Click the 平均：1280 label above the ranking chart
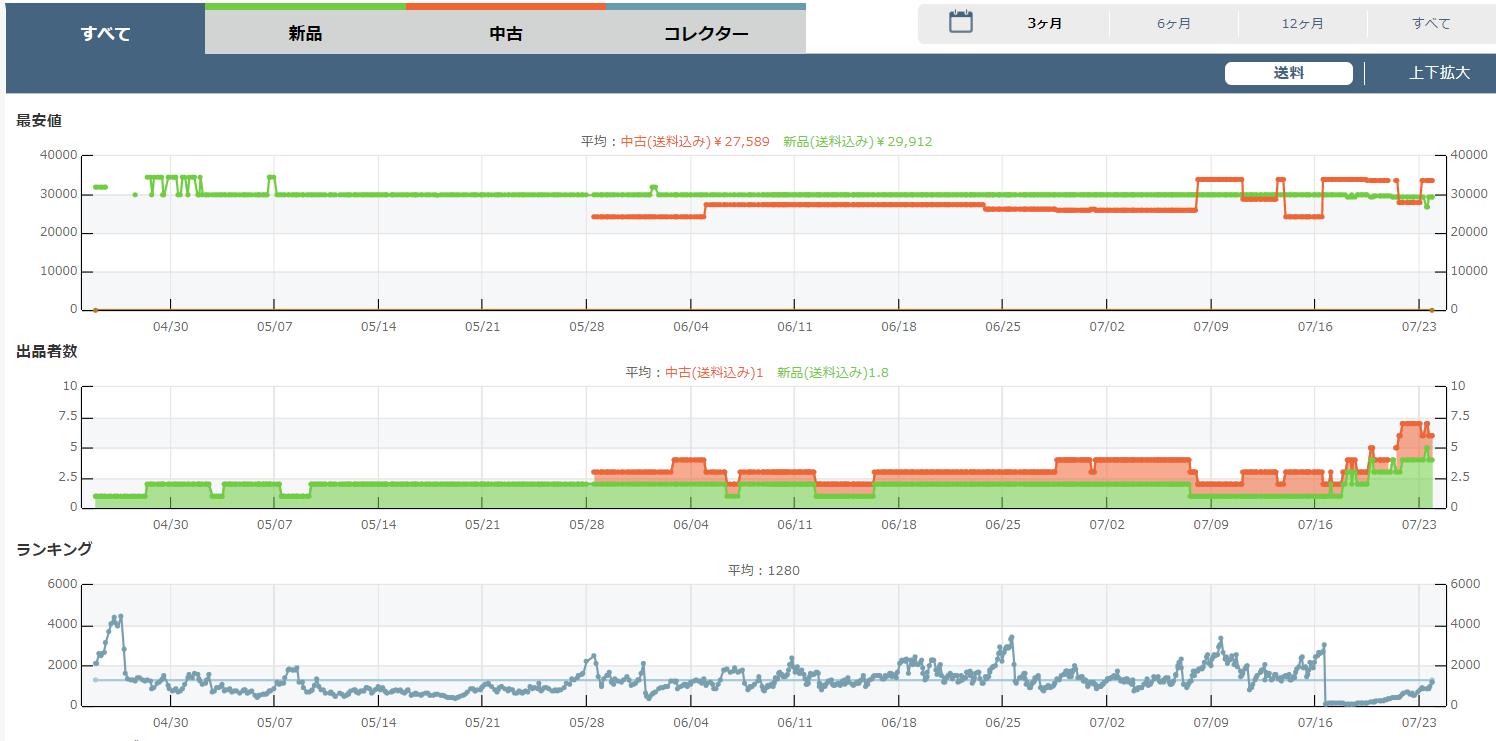 pyautogui.click(x=763, y=571)
